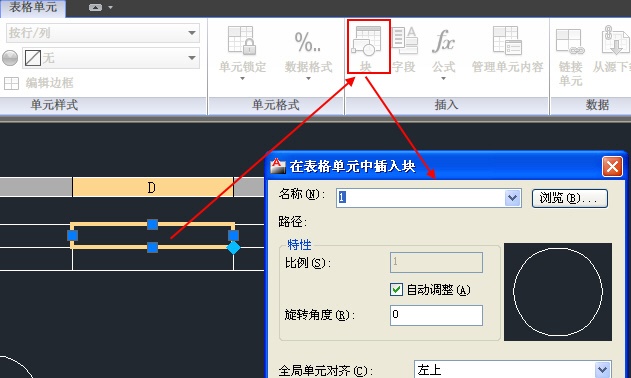Click the table column D header

[x=153, y=187]
